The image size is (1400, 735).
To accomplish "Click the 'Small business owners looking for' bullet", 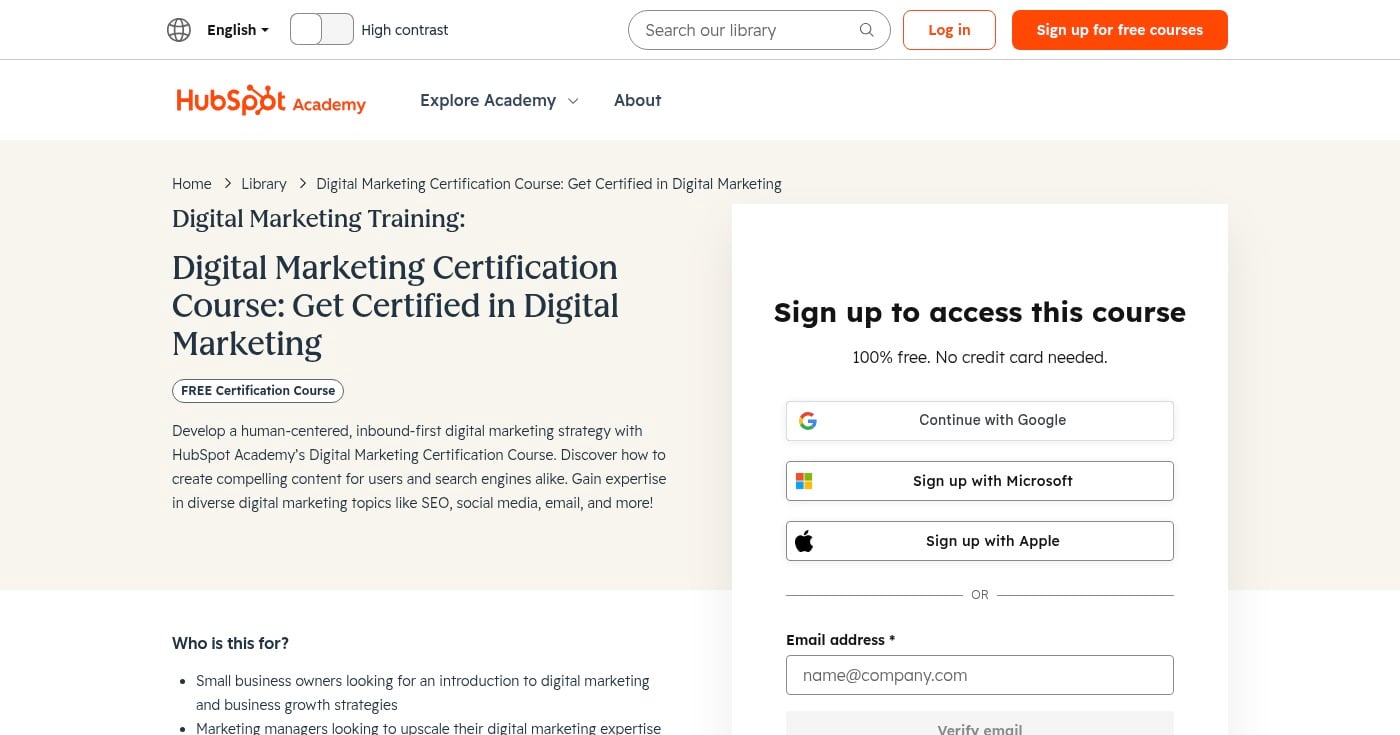I will [x=423, y=693].
